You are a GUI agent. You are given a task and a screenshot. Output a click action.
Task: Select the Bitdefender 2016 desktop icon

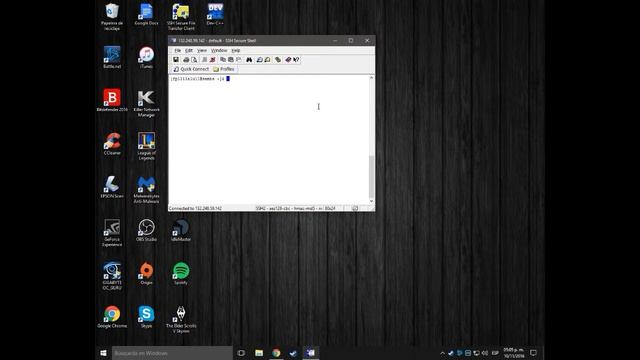point(112,100)
